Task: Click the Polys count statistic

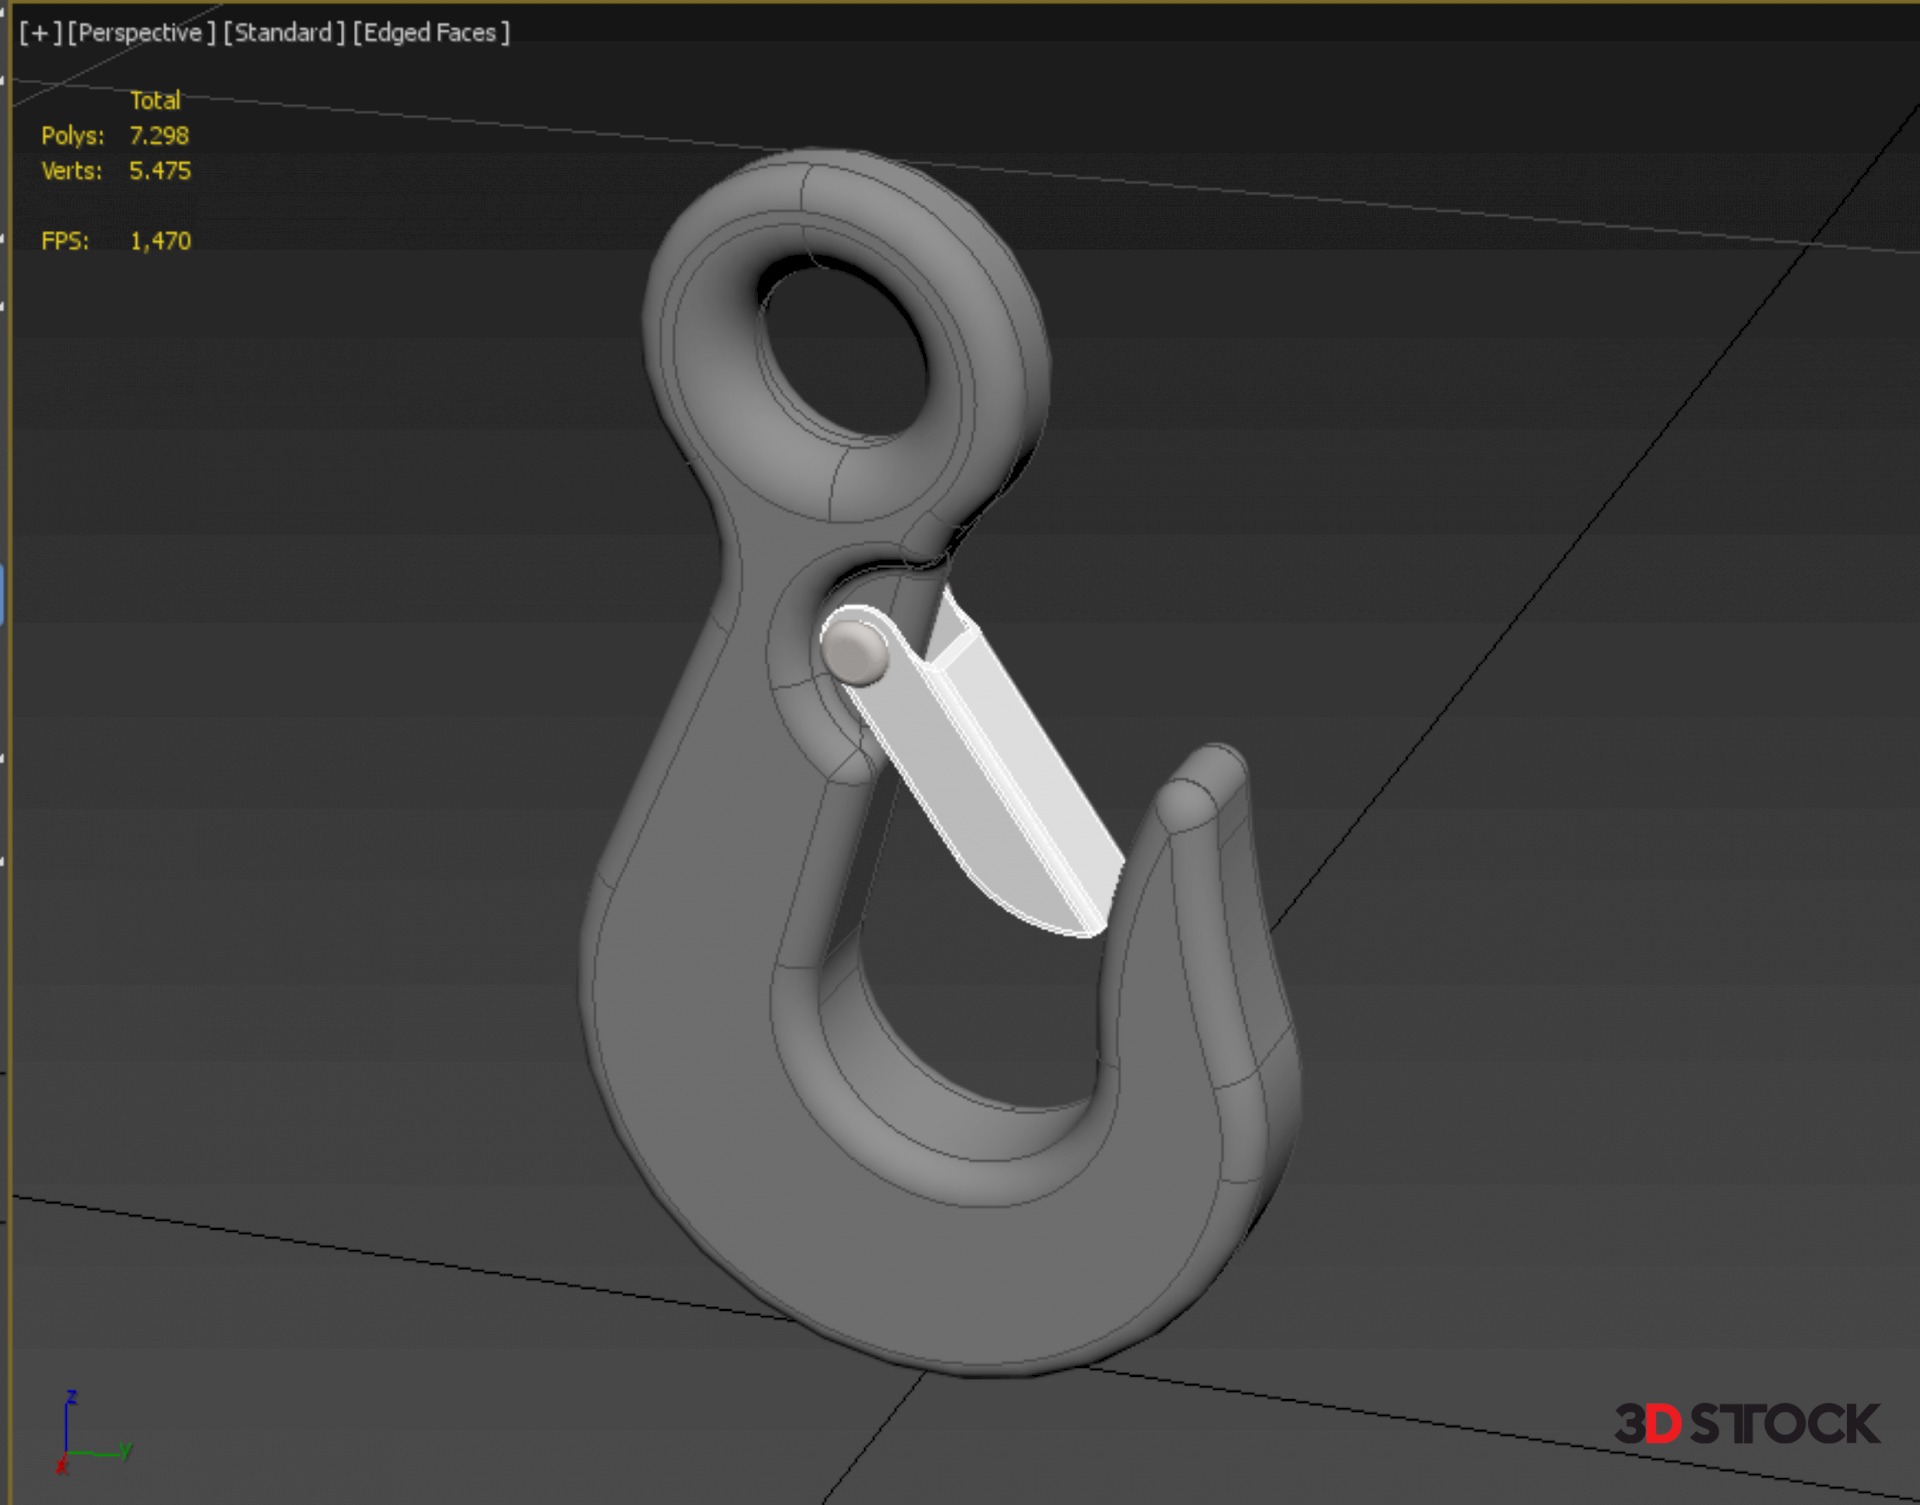Action: pyautogui.click(x=159, y=136)
